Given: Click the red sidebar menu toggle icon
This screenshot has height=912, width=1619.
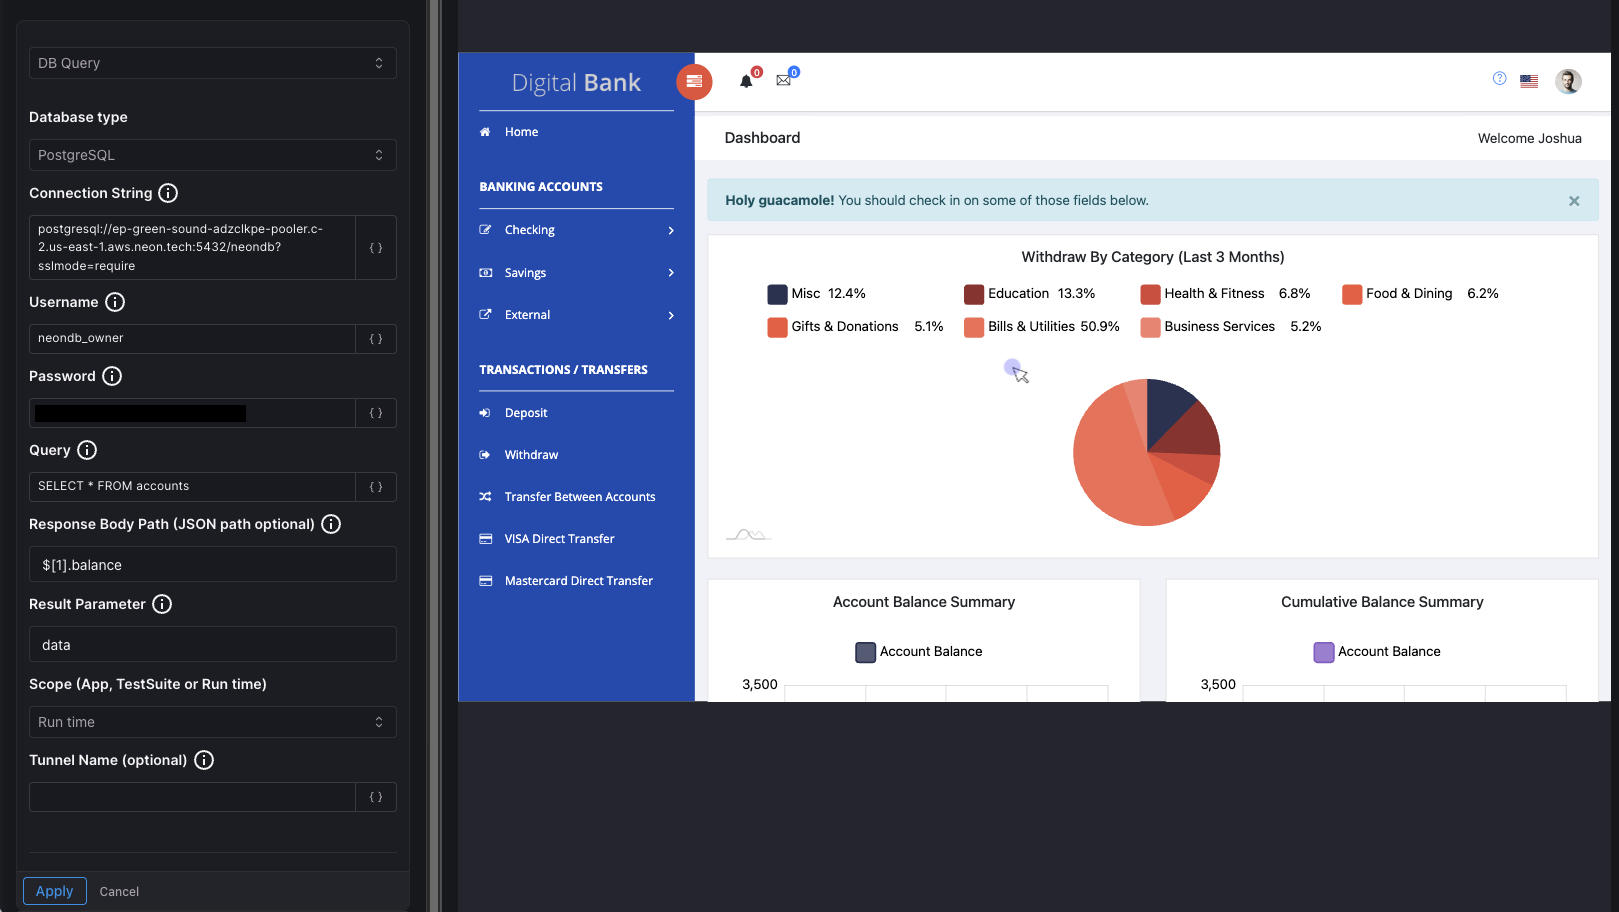Looking at the screenshot, I should pos(694,81).
